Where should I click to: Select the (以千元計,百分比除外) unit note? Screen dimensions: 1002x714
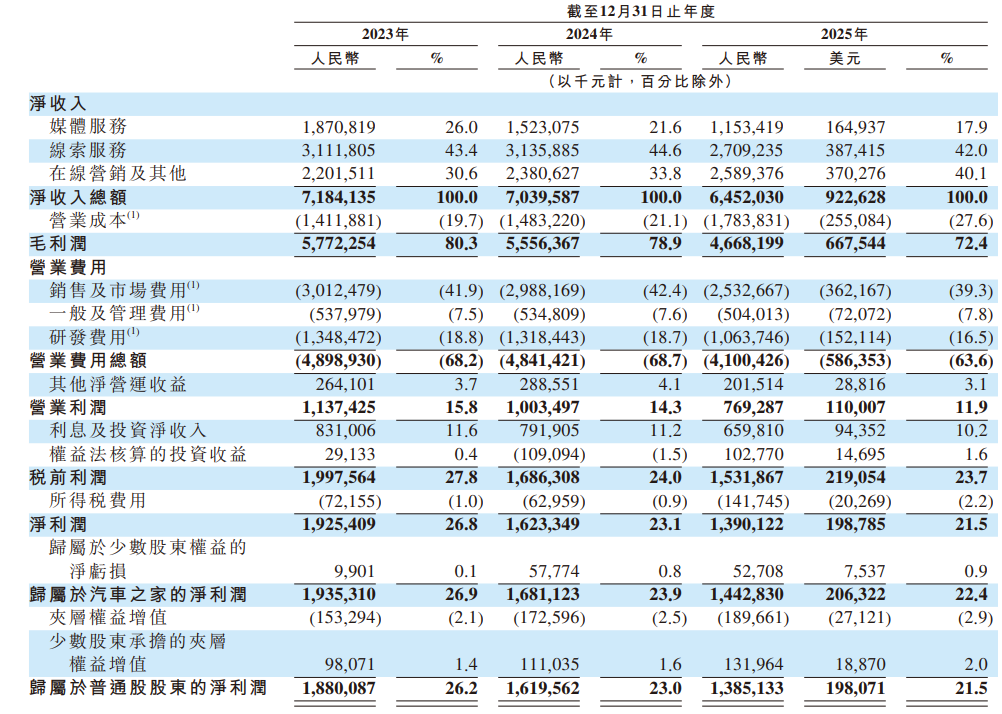(x=640, y=81)
